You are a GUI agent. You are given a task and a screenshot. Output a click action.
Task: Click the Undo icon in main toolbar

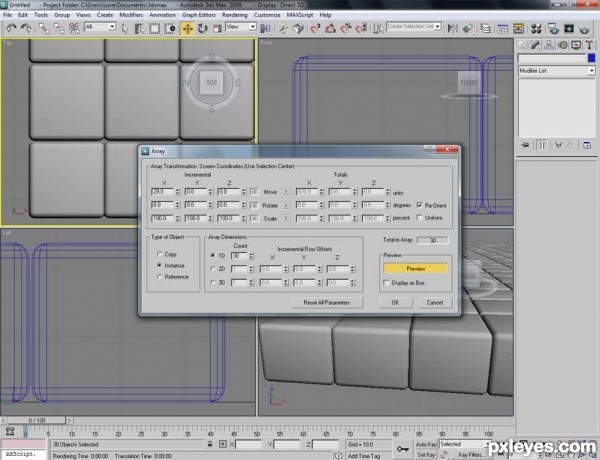click(11, 28)
